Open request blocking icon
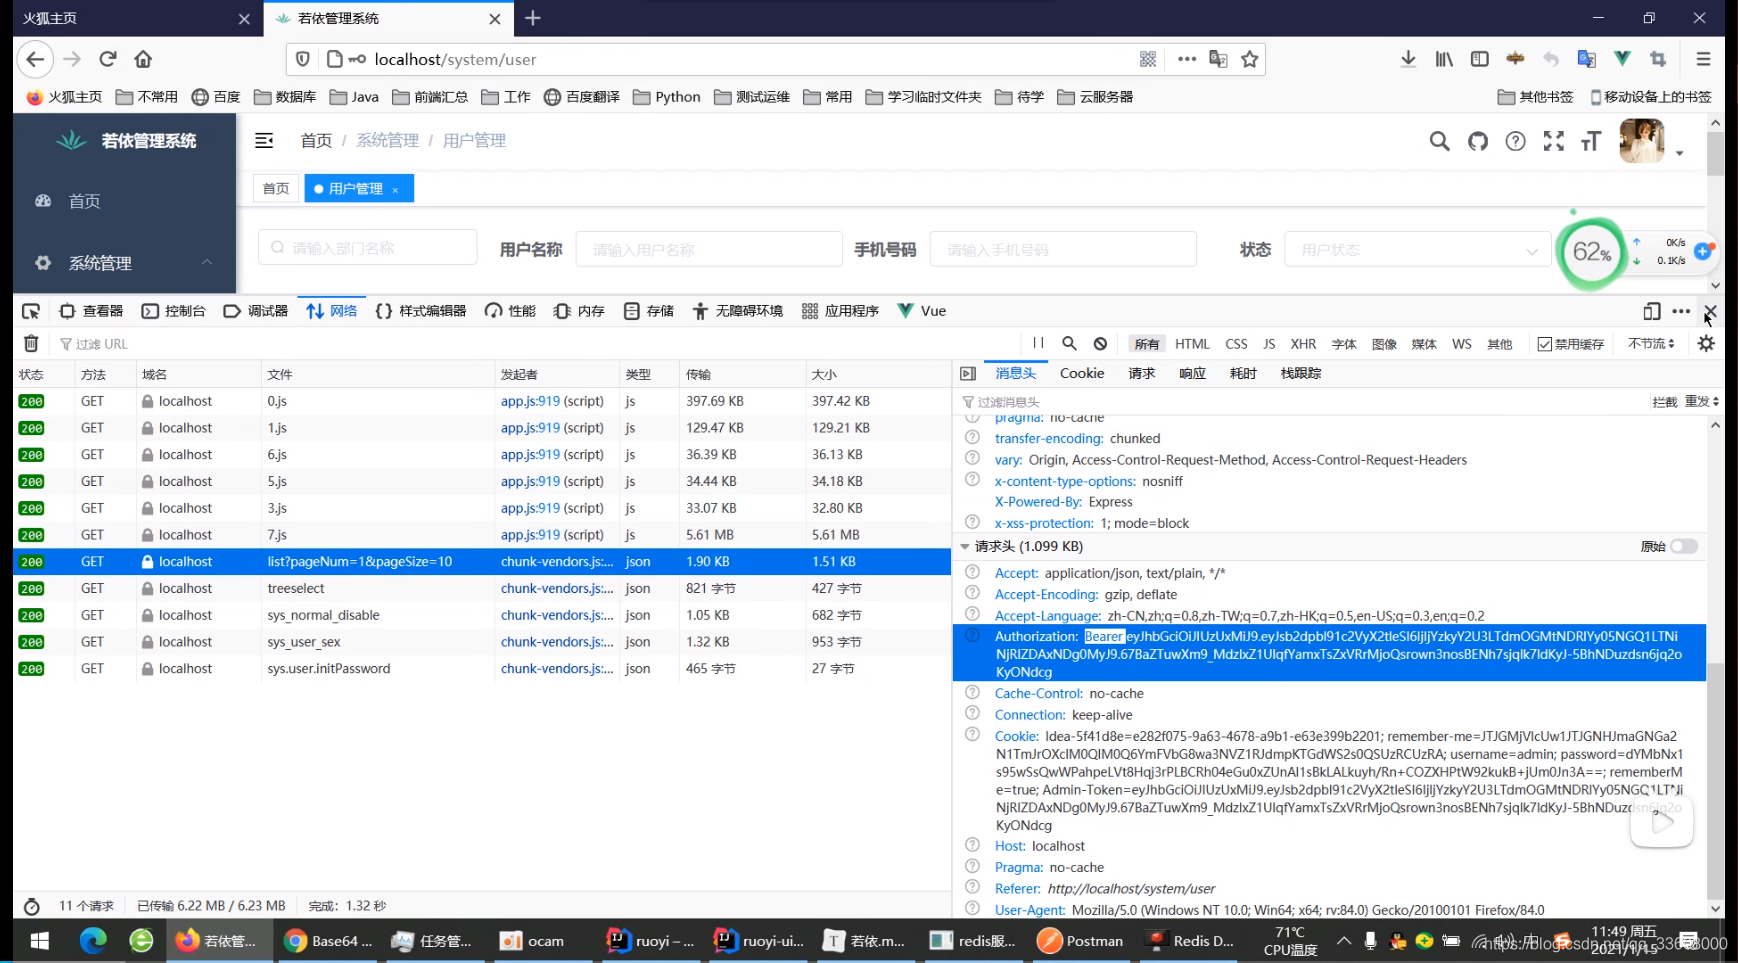 point(1100,343)
